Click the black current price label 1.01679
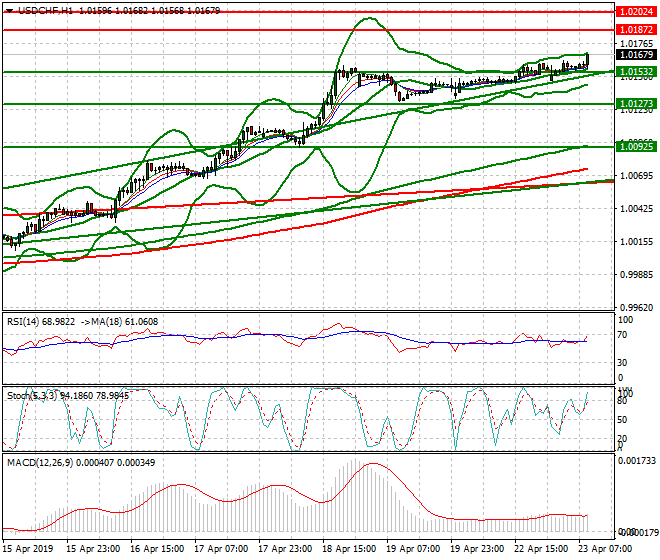This screenshot has width=660, height=560. pos(636,54)
